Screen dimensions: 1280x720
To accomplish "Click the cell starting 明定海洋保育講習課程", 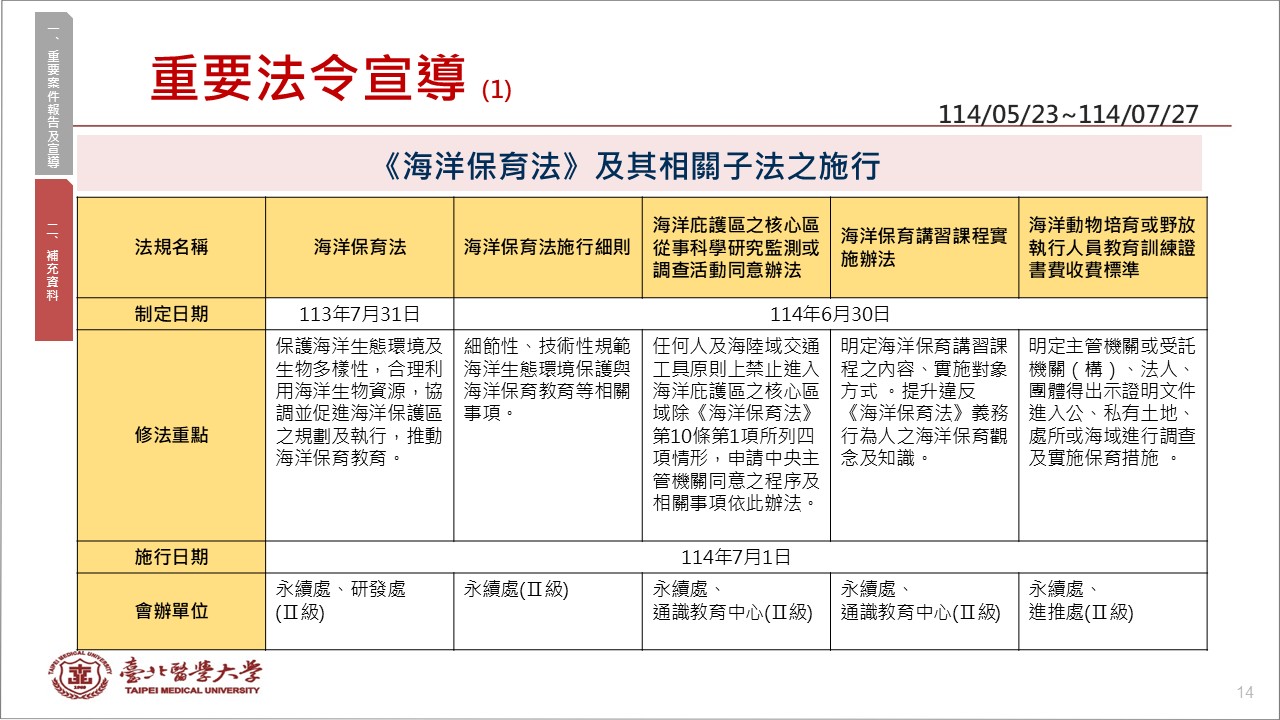I will click(924, 435).
